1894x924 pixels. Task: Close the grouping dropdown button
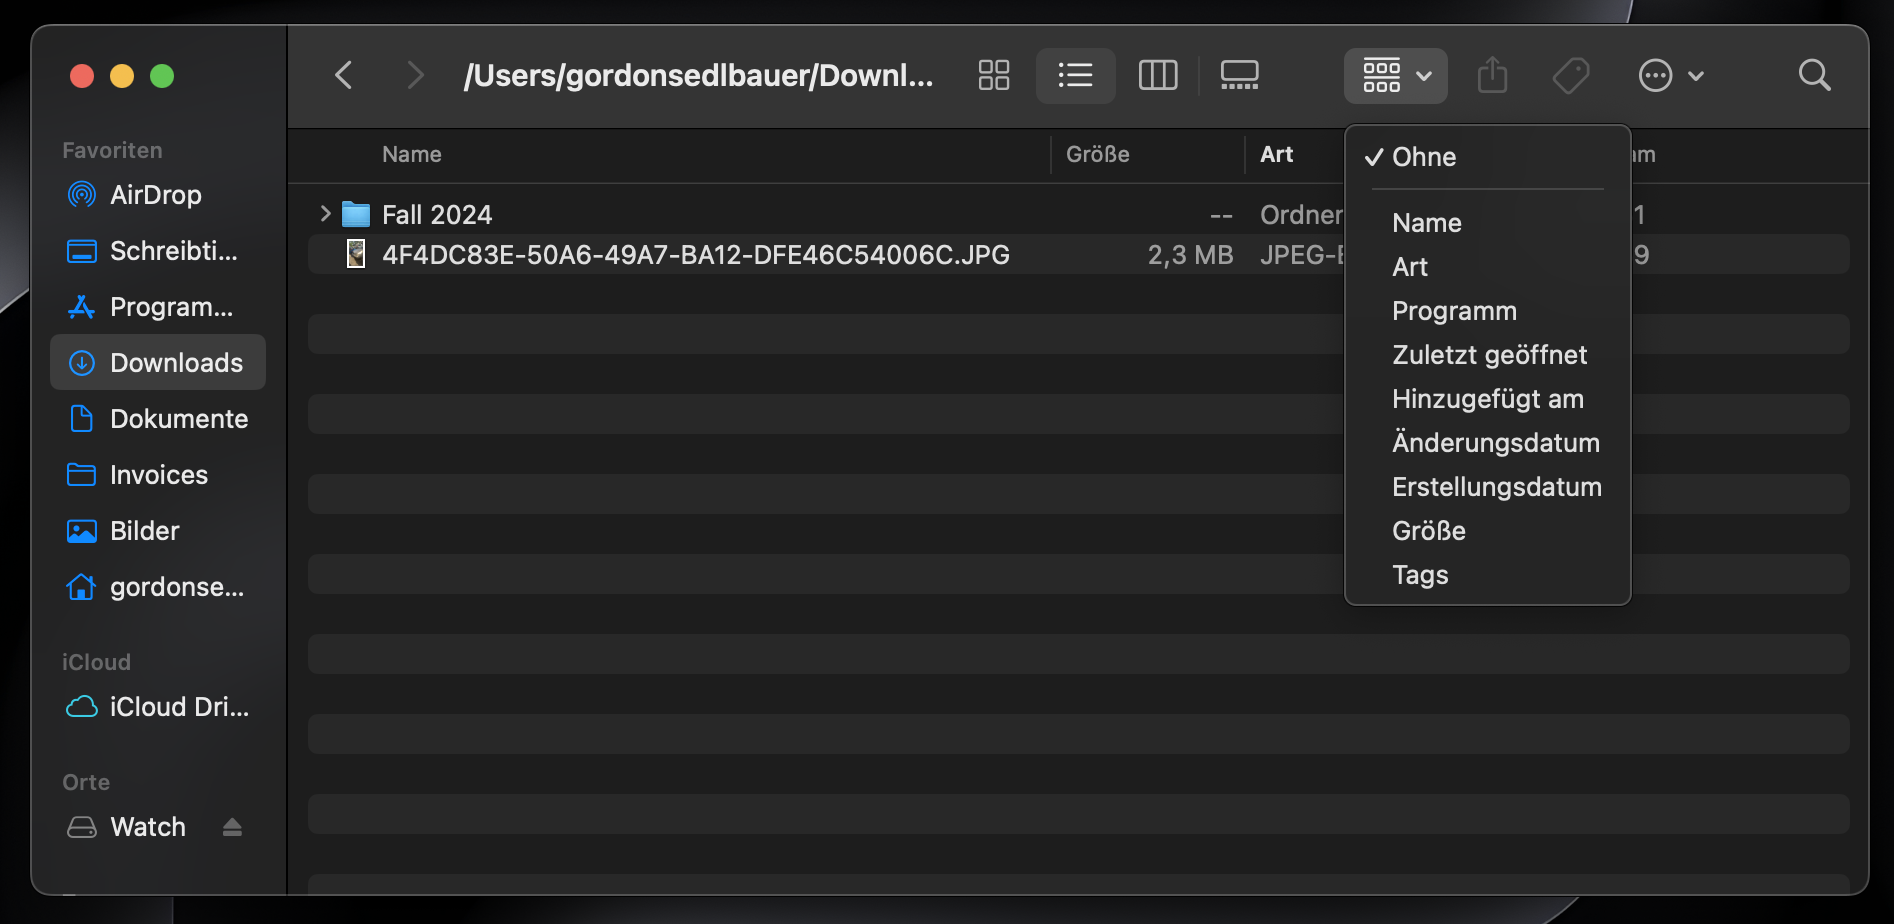(1395, 75)
